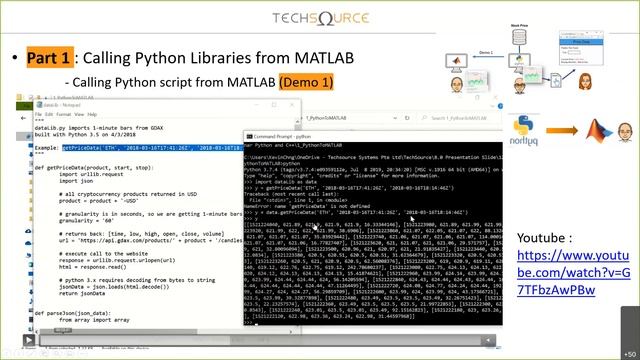Screen dimensions: 640x360
Task: Click the document-with-pointer icon in diagram
Action: coord(556,80)
